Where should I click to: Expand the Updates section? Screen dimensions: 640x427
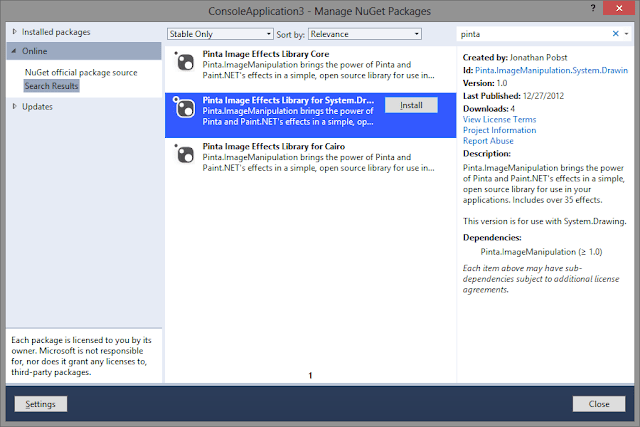pos(14,107)
